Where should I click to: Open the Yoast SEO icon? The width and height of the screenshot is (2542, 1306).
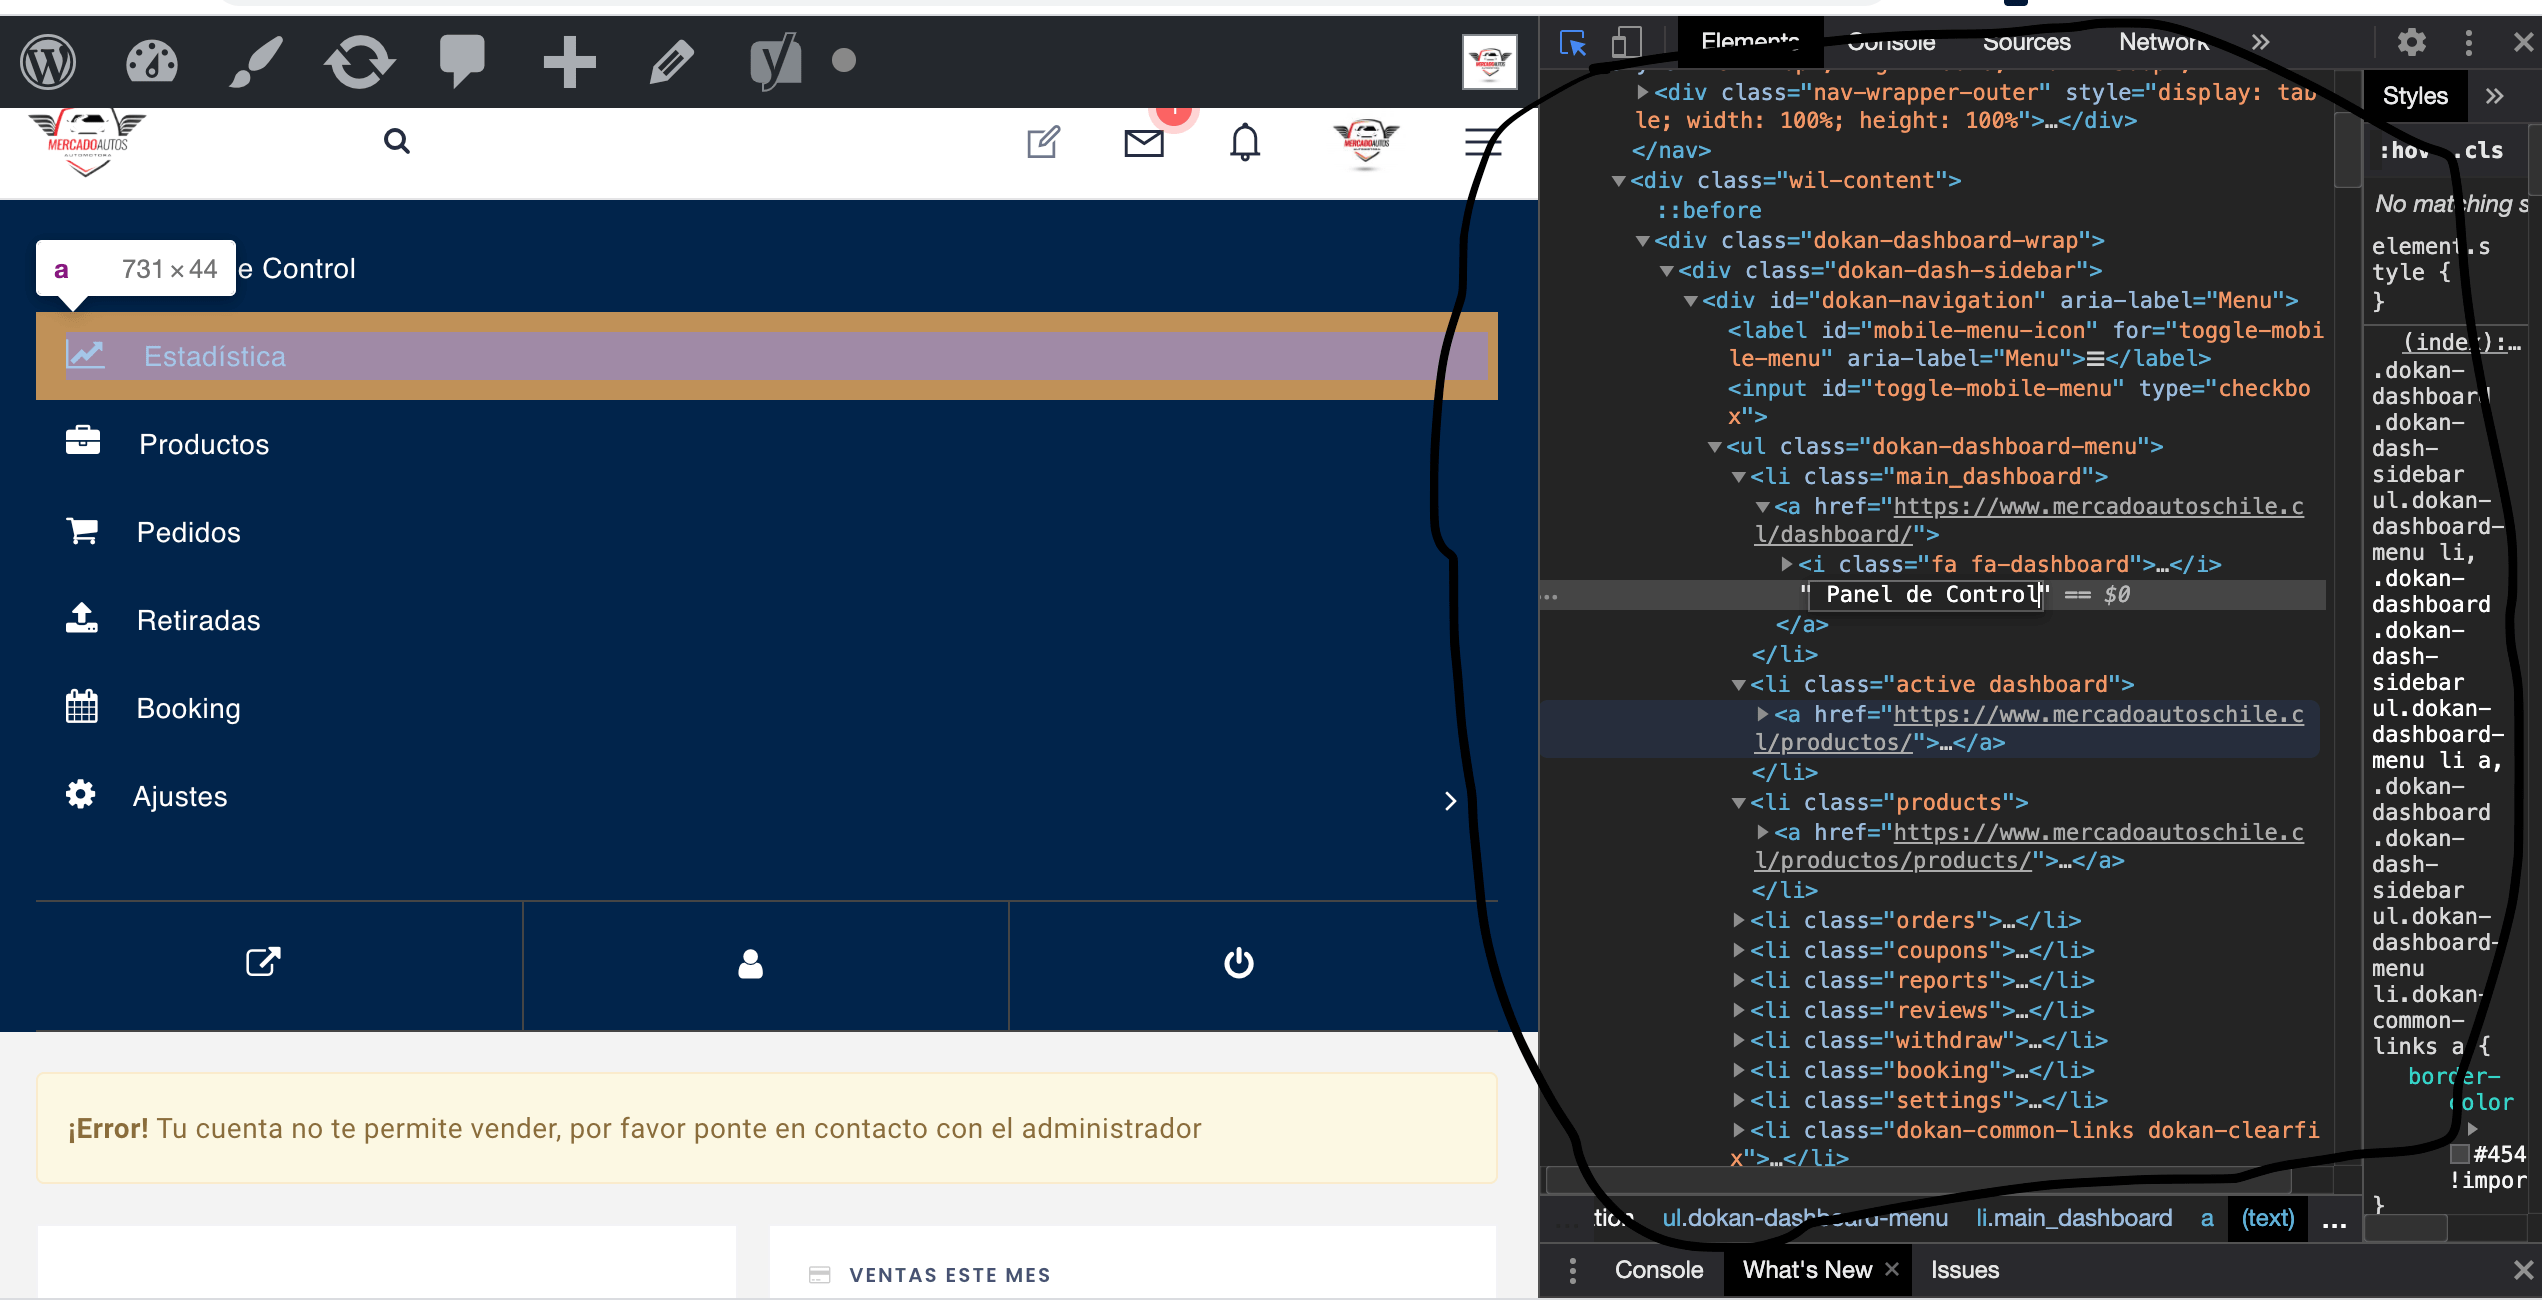pyautogui.click(x=776, y=62)
